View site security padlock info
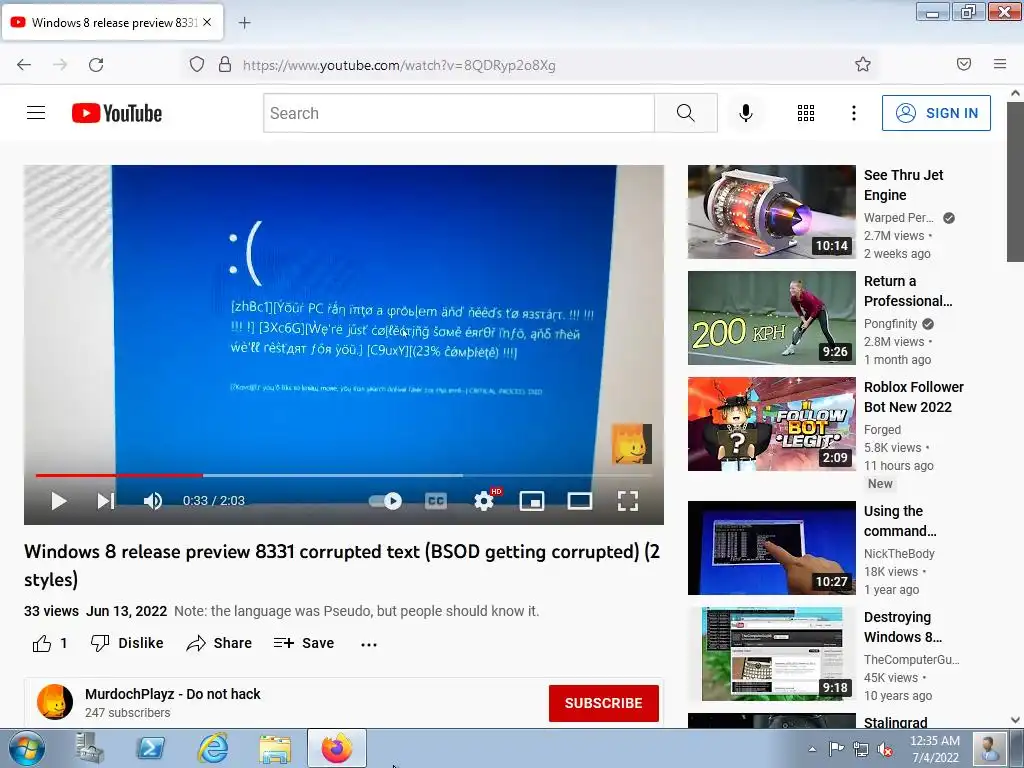Viewport: 1024px width, 768px height. click(225, 64)
